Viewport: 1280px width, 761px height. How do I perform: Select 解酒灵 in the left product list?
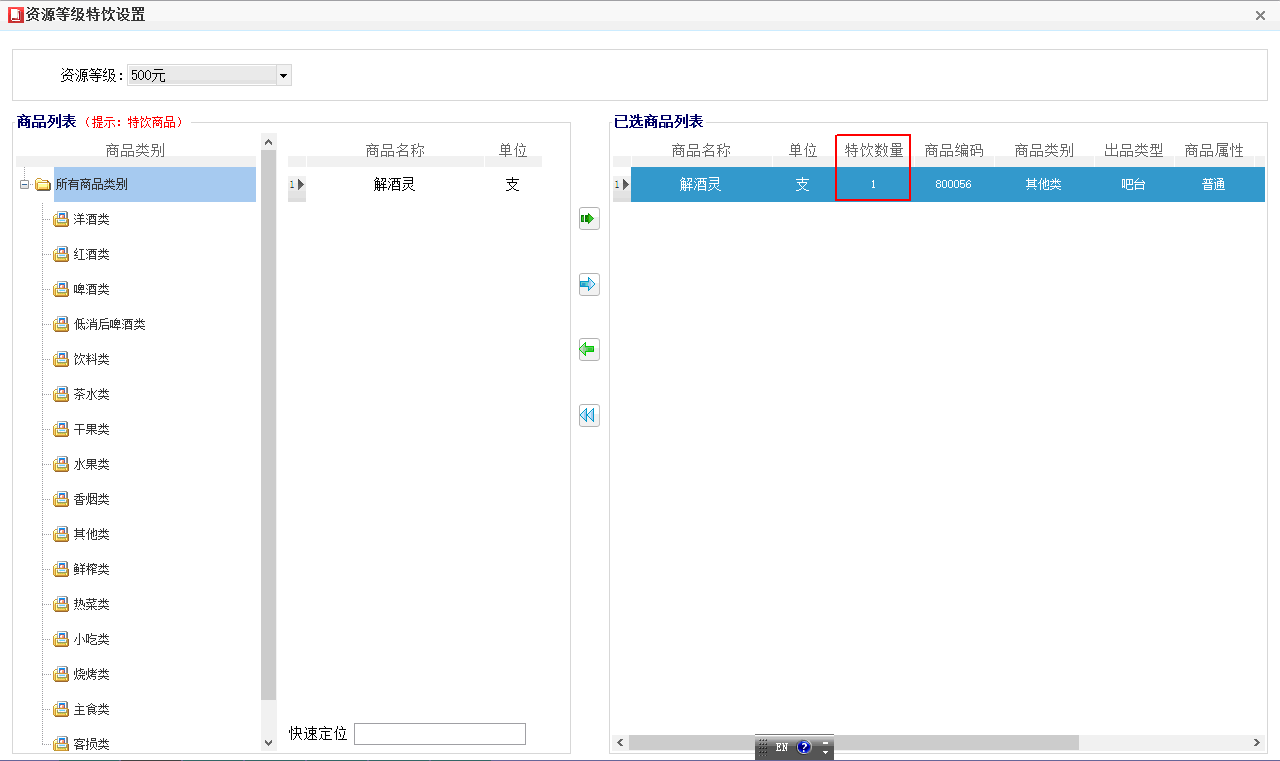click(x=394, y=184)
